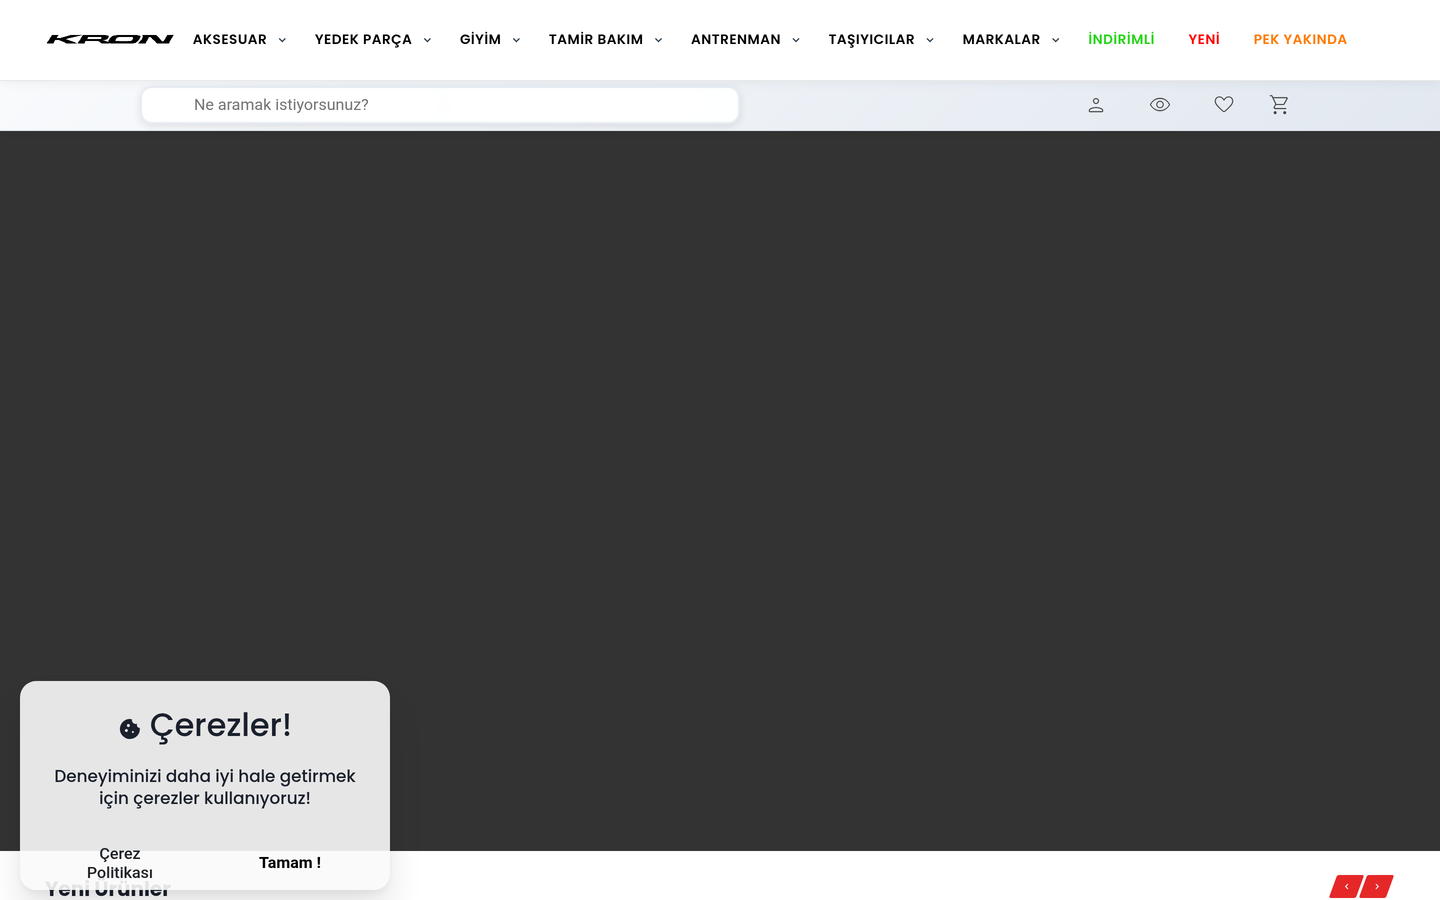Open the TAŞIYICILAR menu
The width and height of the screenshot is (1440, 900).
871,40
